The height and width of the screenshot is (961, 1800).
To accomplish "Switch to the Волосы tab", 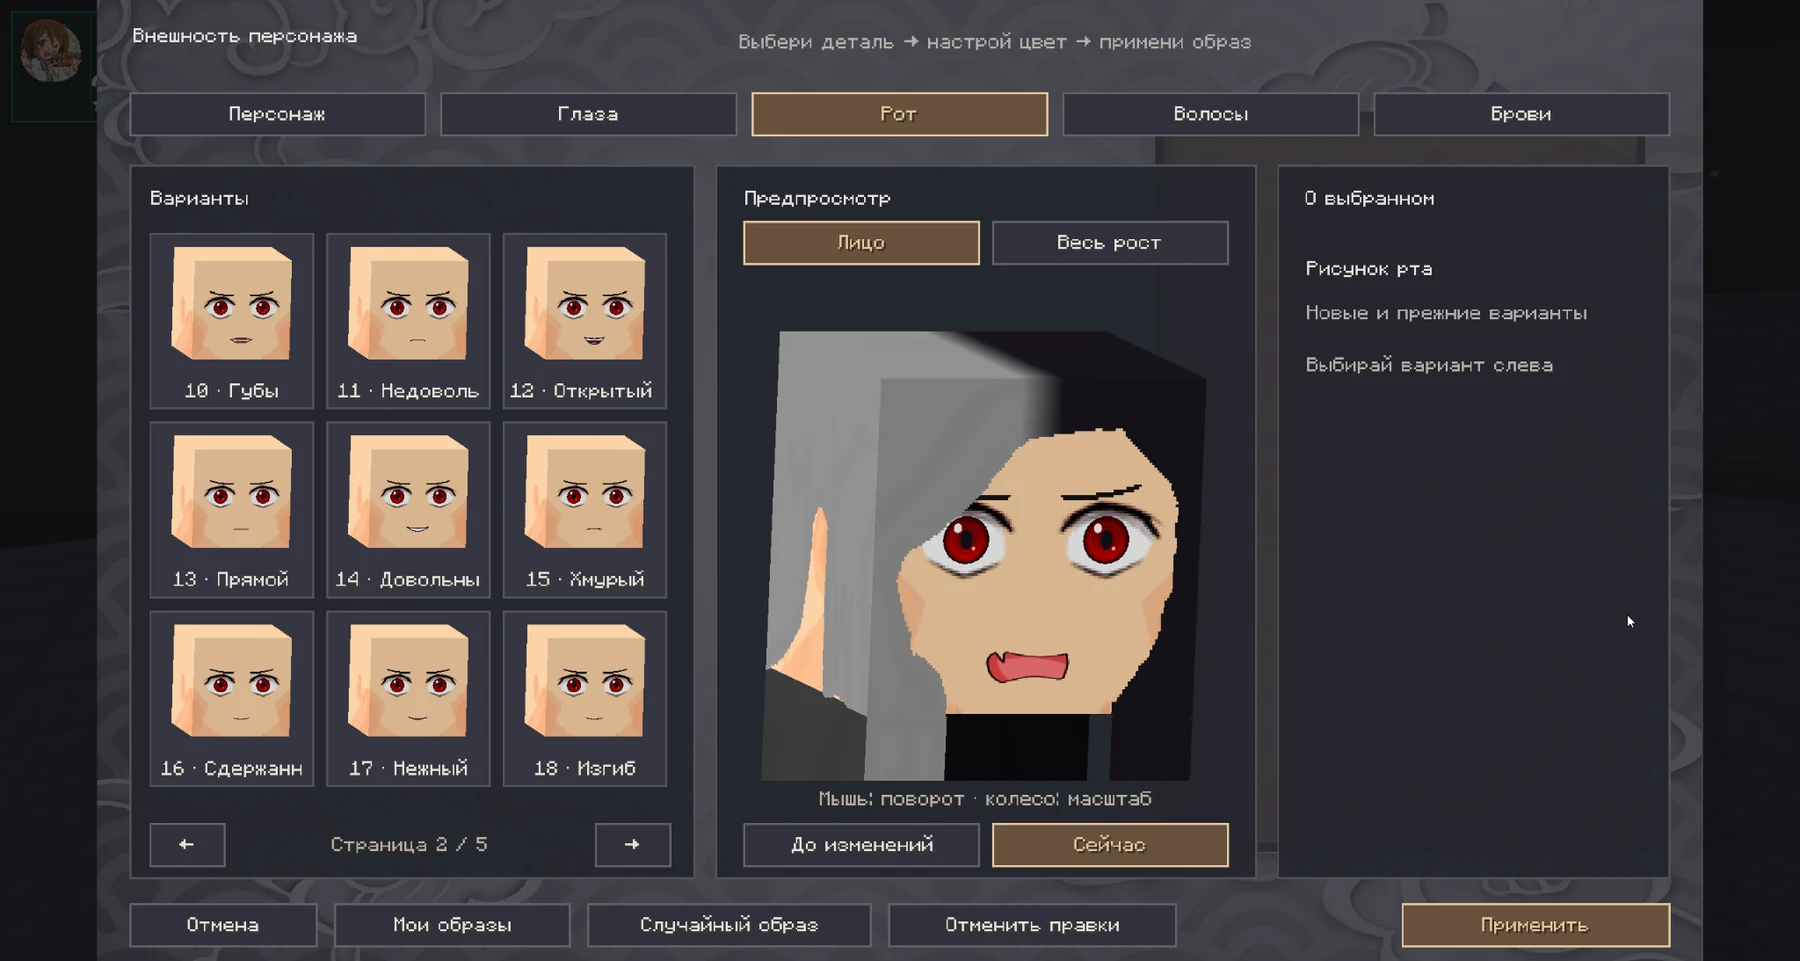I will click(1210, 114).
